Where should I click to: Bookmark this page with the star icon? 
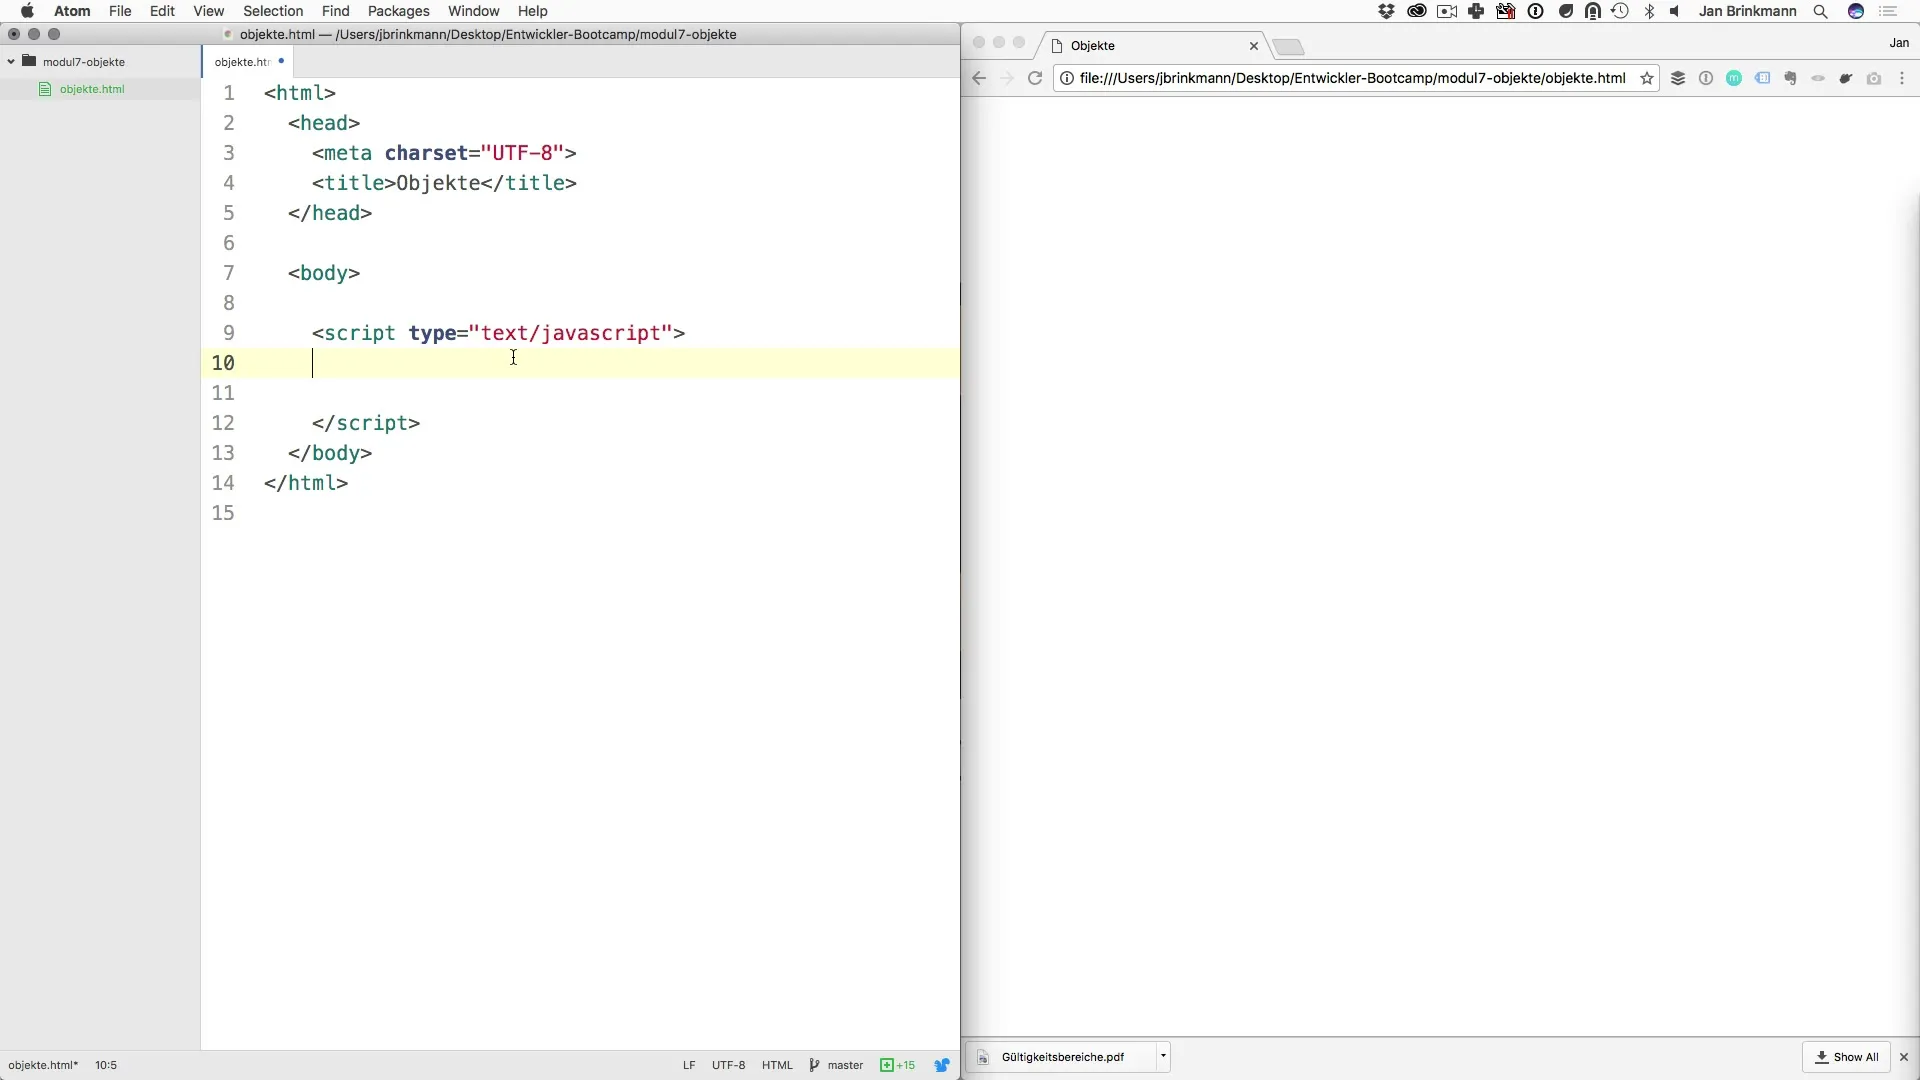click(x=1646, y=78)
